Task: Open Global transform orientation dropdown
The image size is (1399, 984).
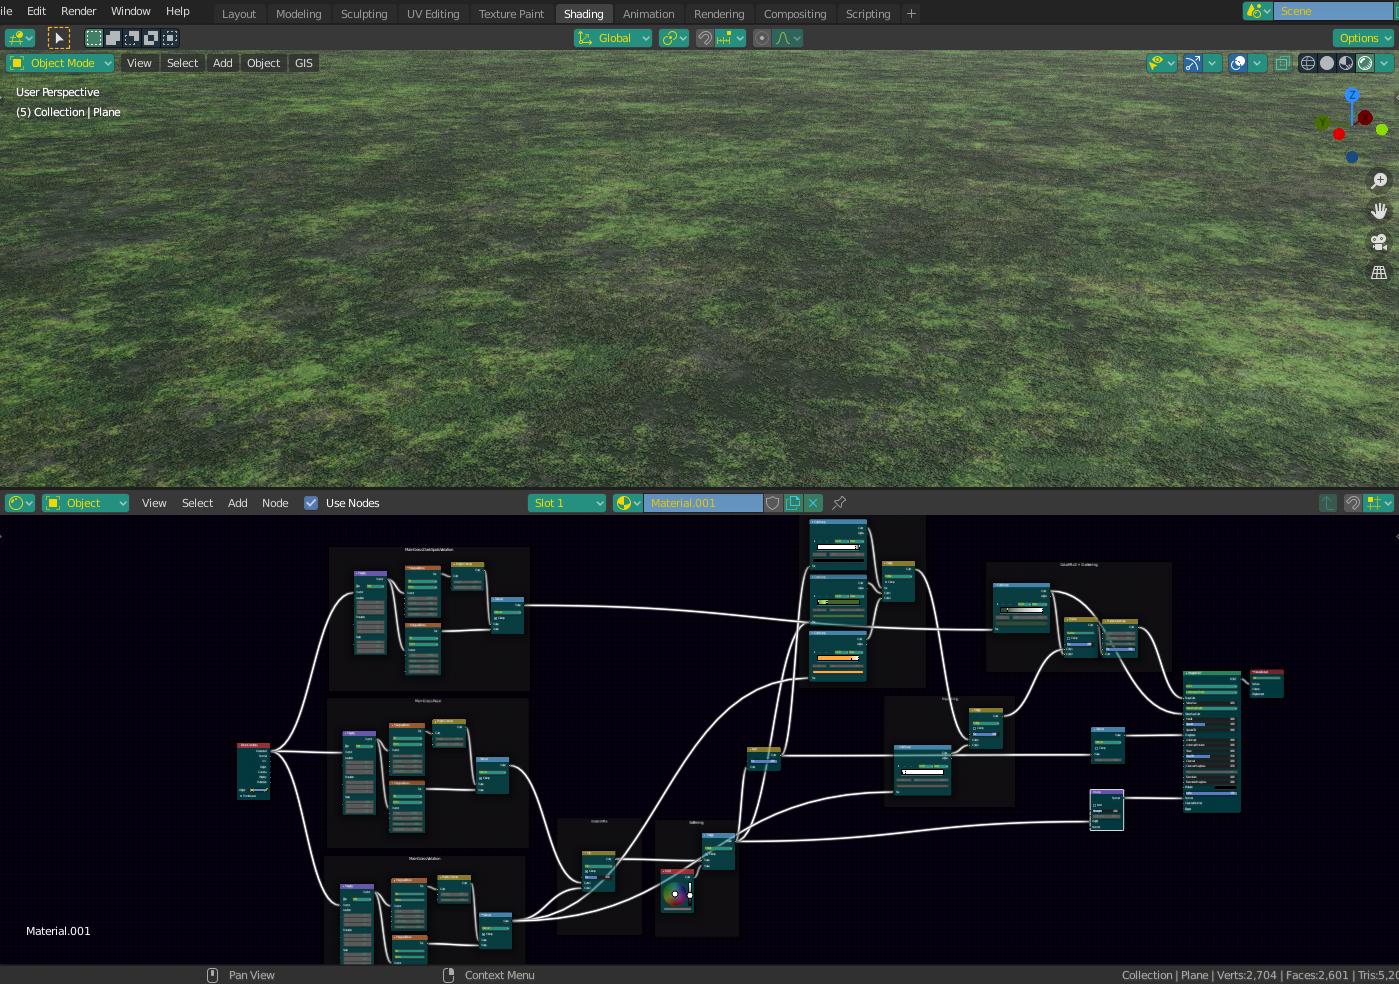Action: (613, 38)
